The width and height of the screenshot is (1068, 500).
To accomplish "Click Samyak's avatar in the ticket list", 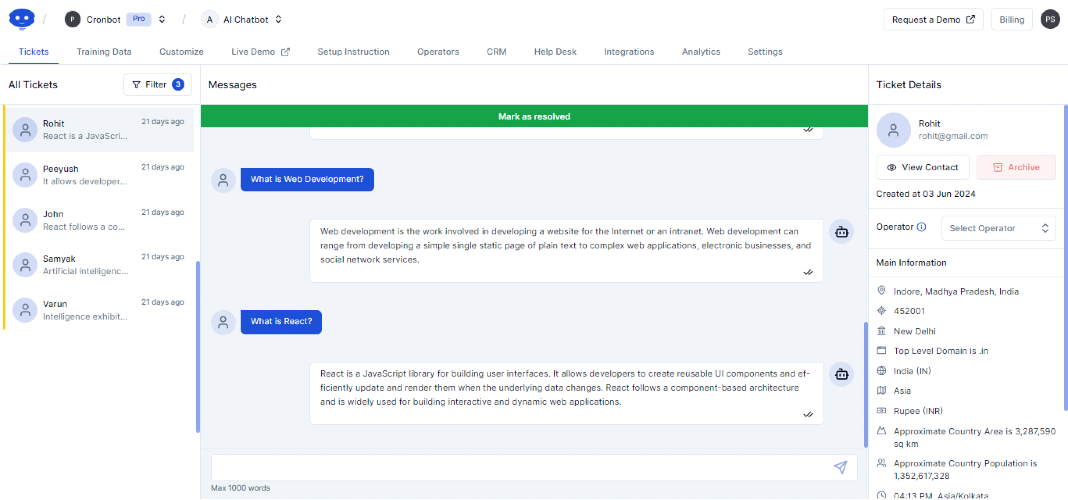I will click(x=25, y=264).
